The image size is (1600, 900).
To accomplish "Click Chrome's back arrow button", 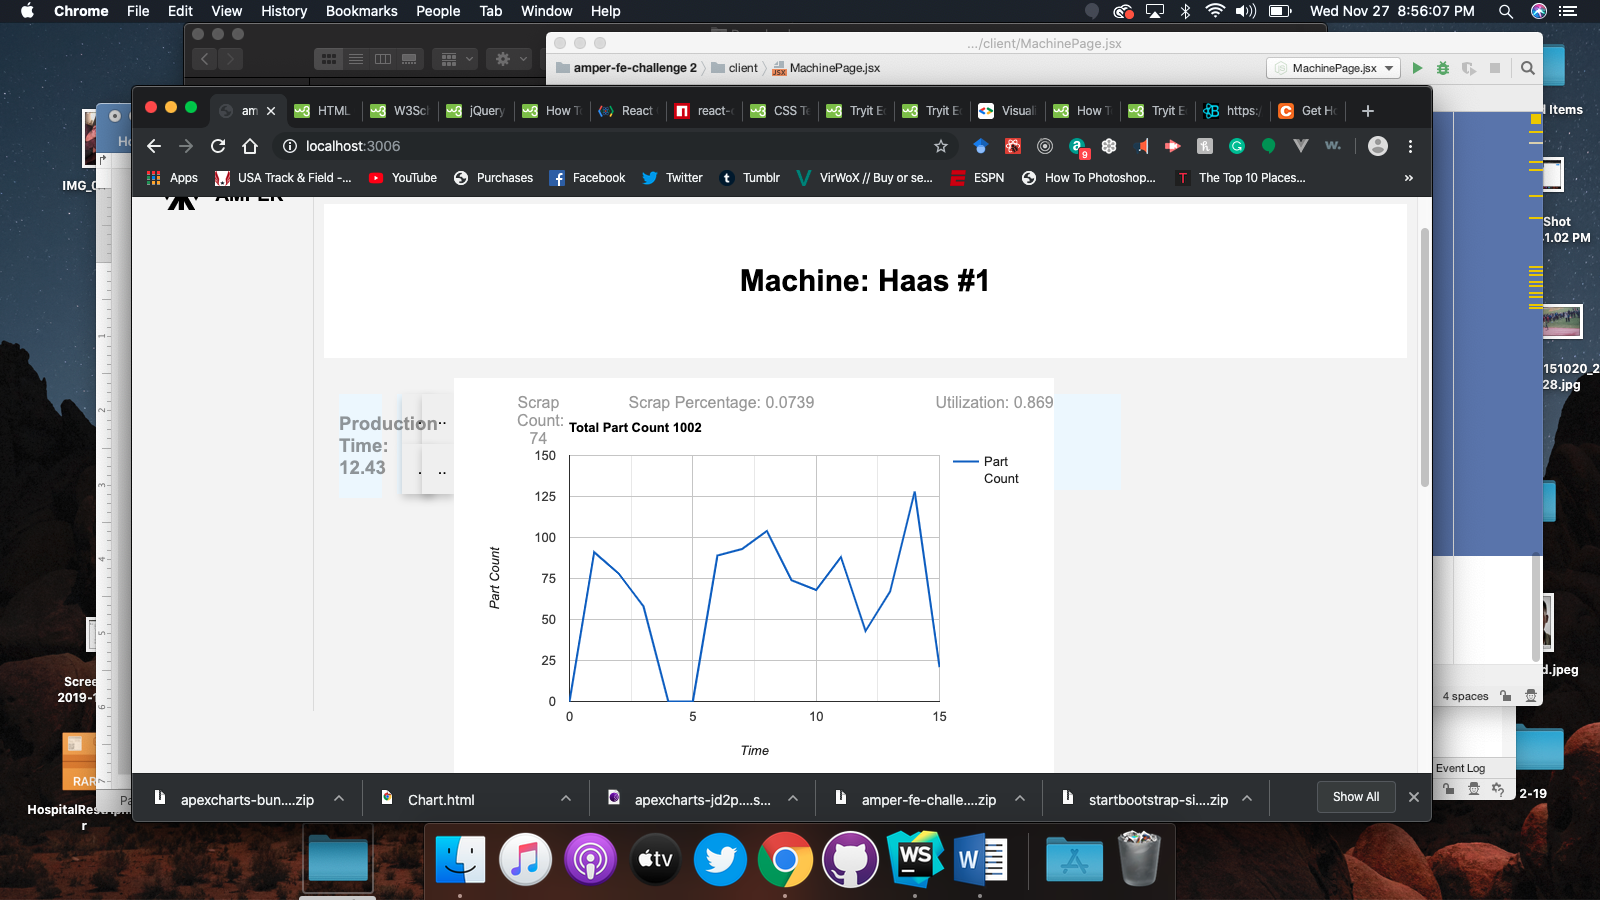I will [154, 146].
